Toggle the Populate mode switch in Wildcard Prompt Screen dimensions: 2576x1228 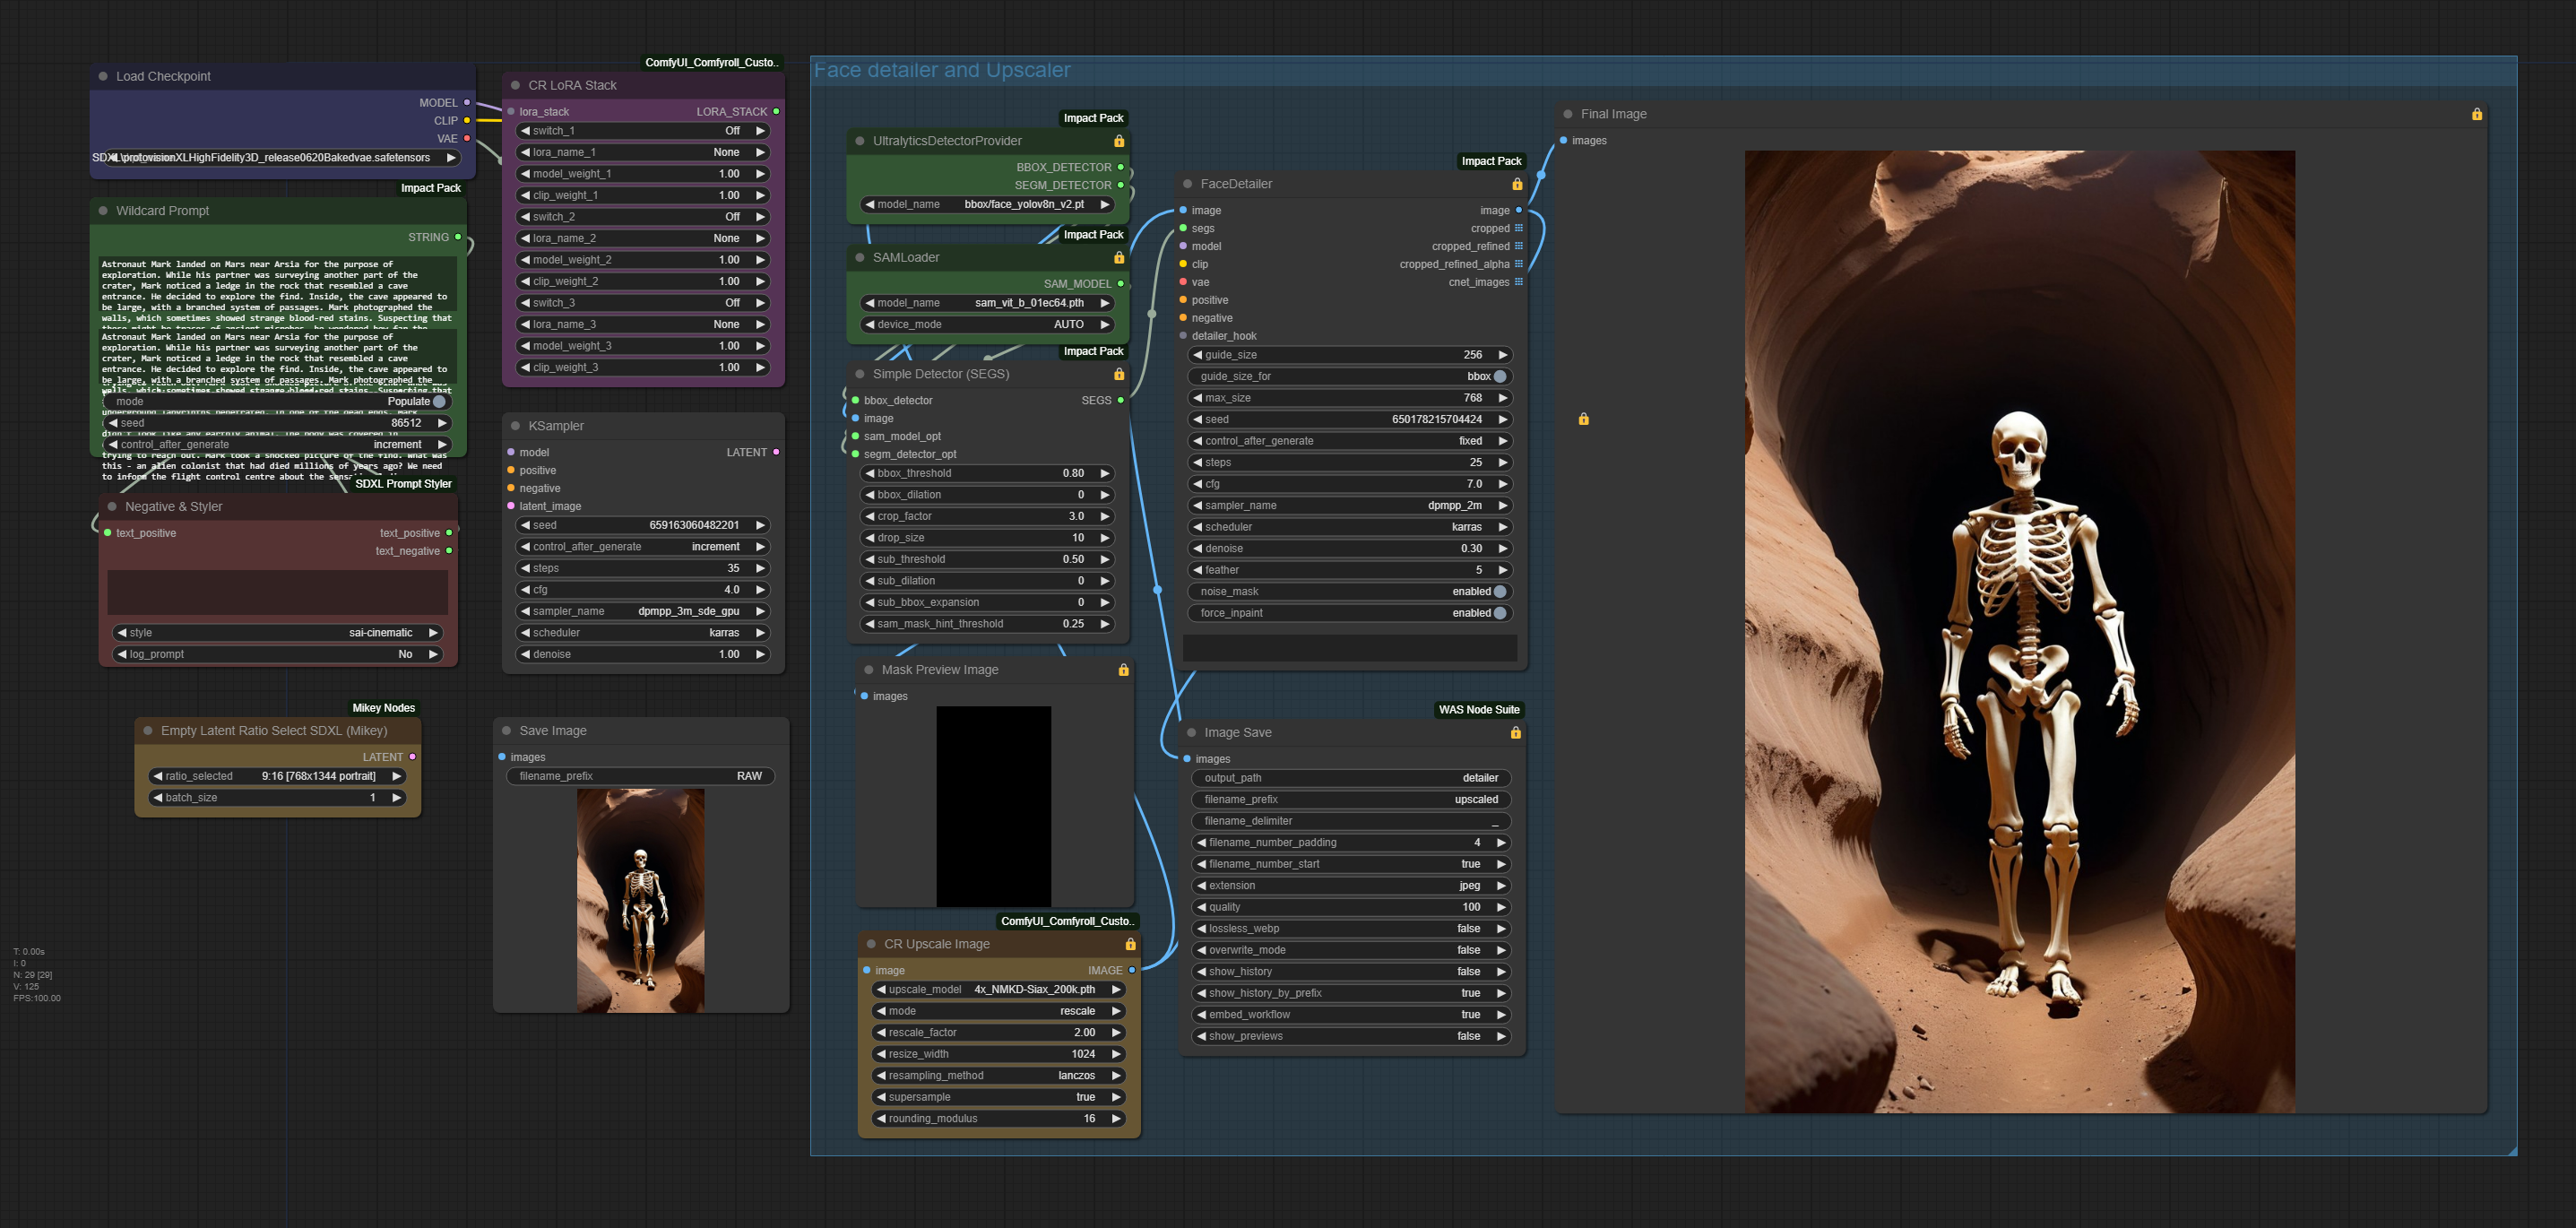[x=439, y=401]
